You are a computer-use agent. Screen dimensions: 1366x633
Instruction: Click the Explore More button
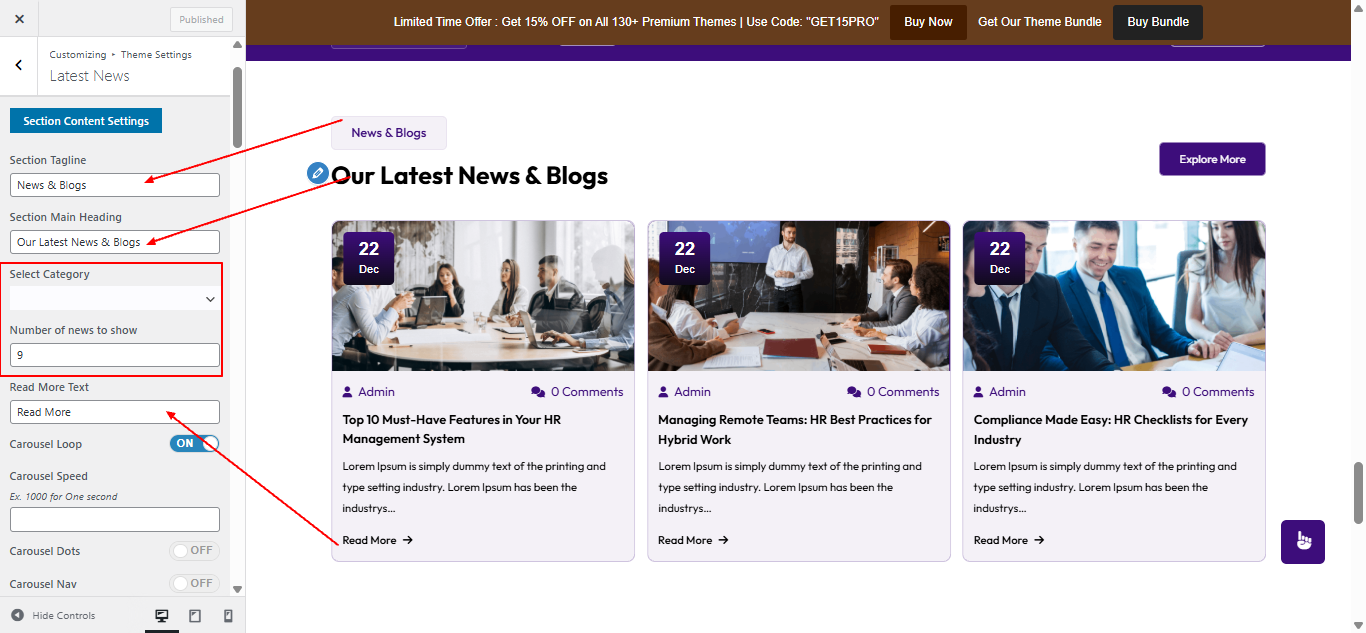[1211, 159]
